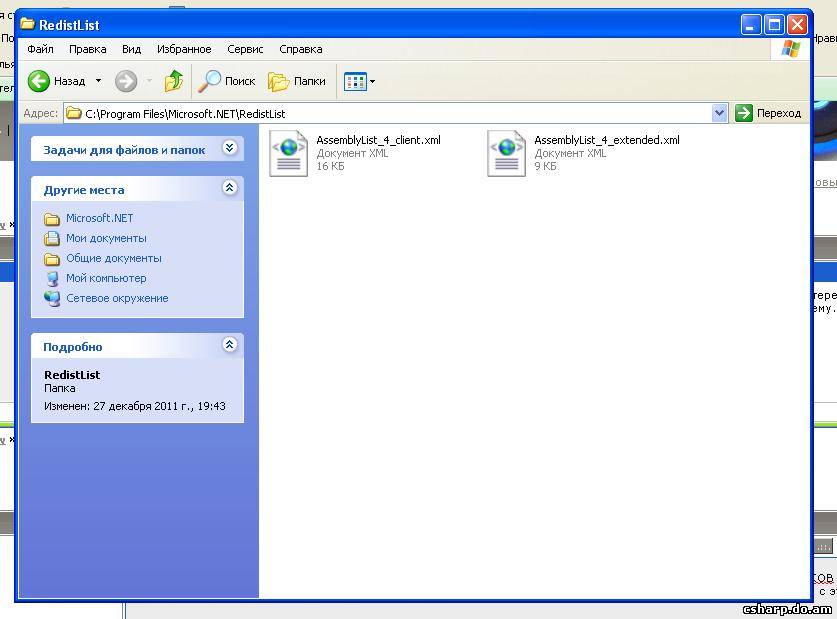Maximize the RedistList window

coord(774,25)
